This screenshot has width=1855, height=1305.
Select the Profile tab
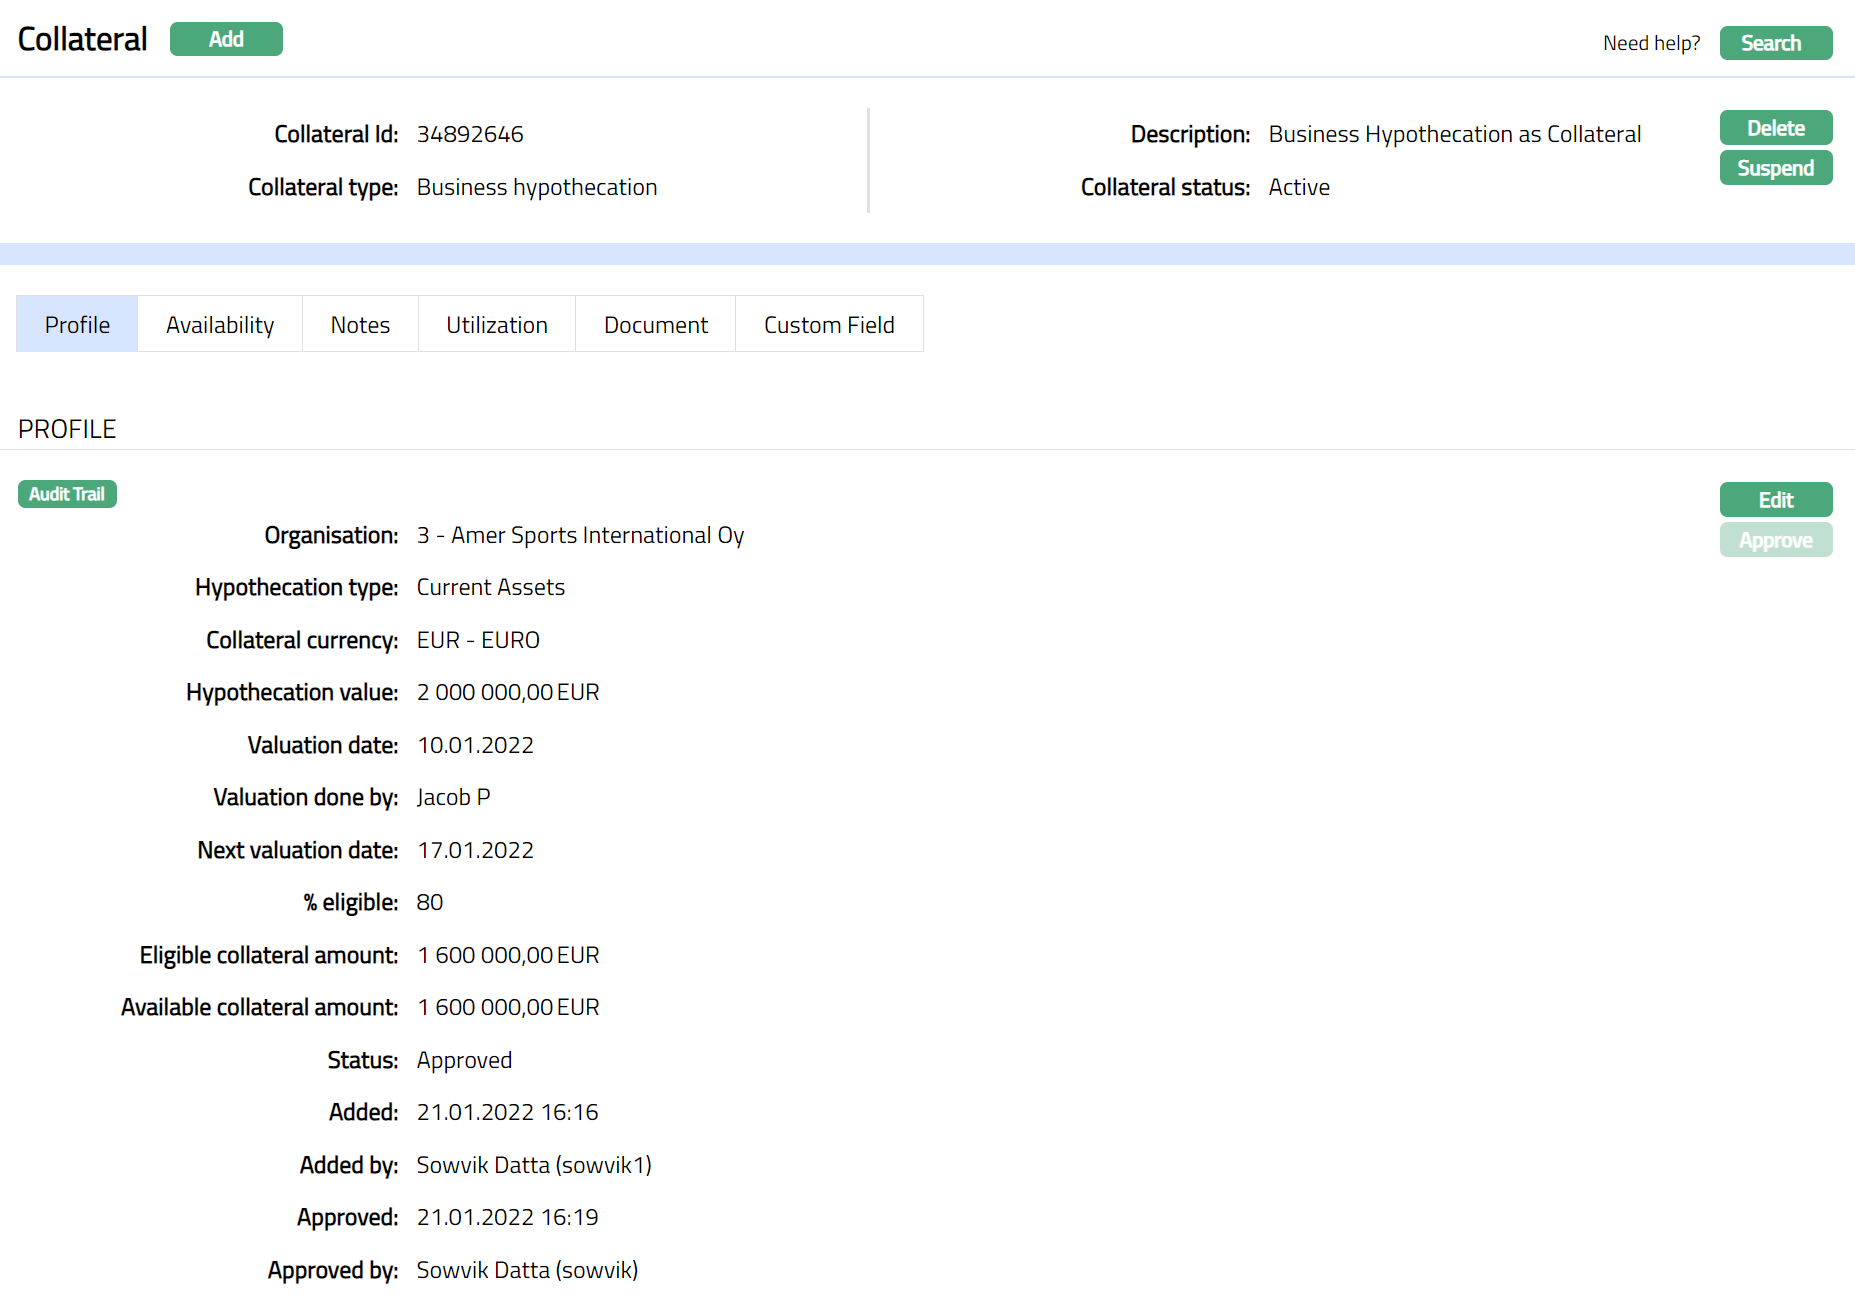[x=77, y=325]
